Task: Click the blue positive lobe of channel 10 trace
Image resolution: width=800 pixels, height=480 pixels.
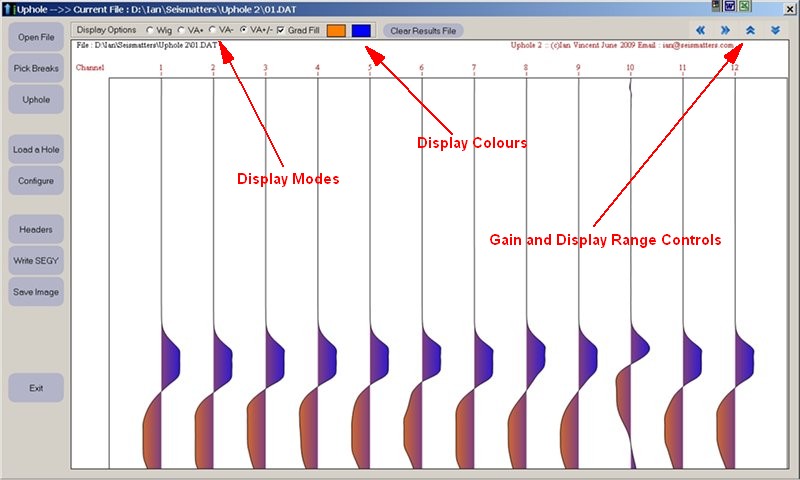Action: pos(639,347)
